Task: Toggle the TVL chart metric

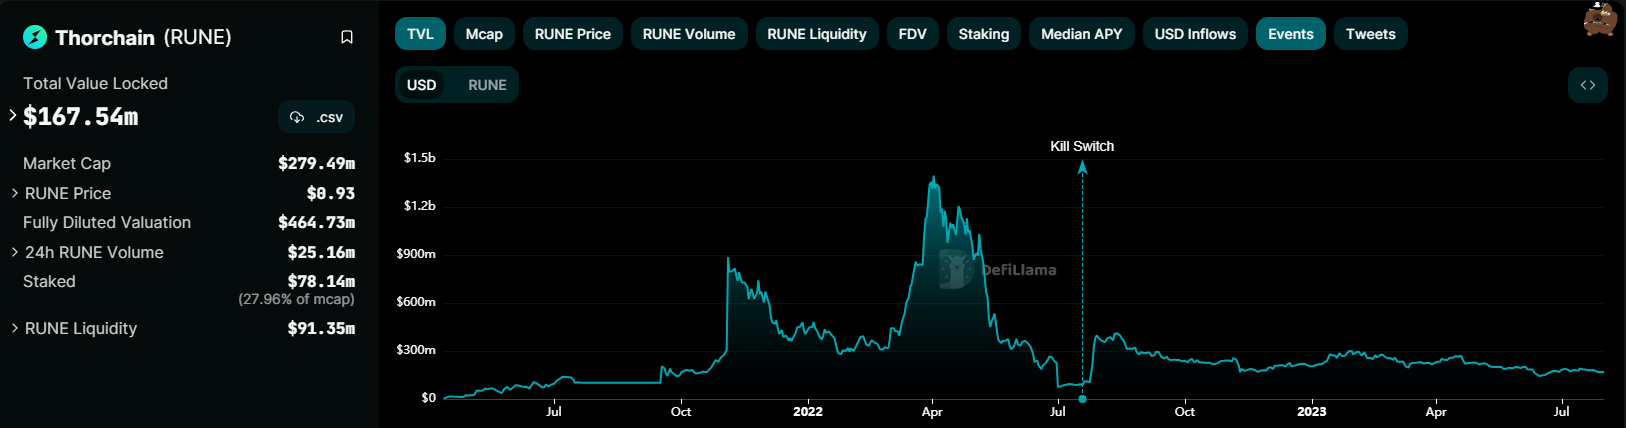Action: pyautogui.click(x=420, y=34)
